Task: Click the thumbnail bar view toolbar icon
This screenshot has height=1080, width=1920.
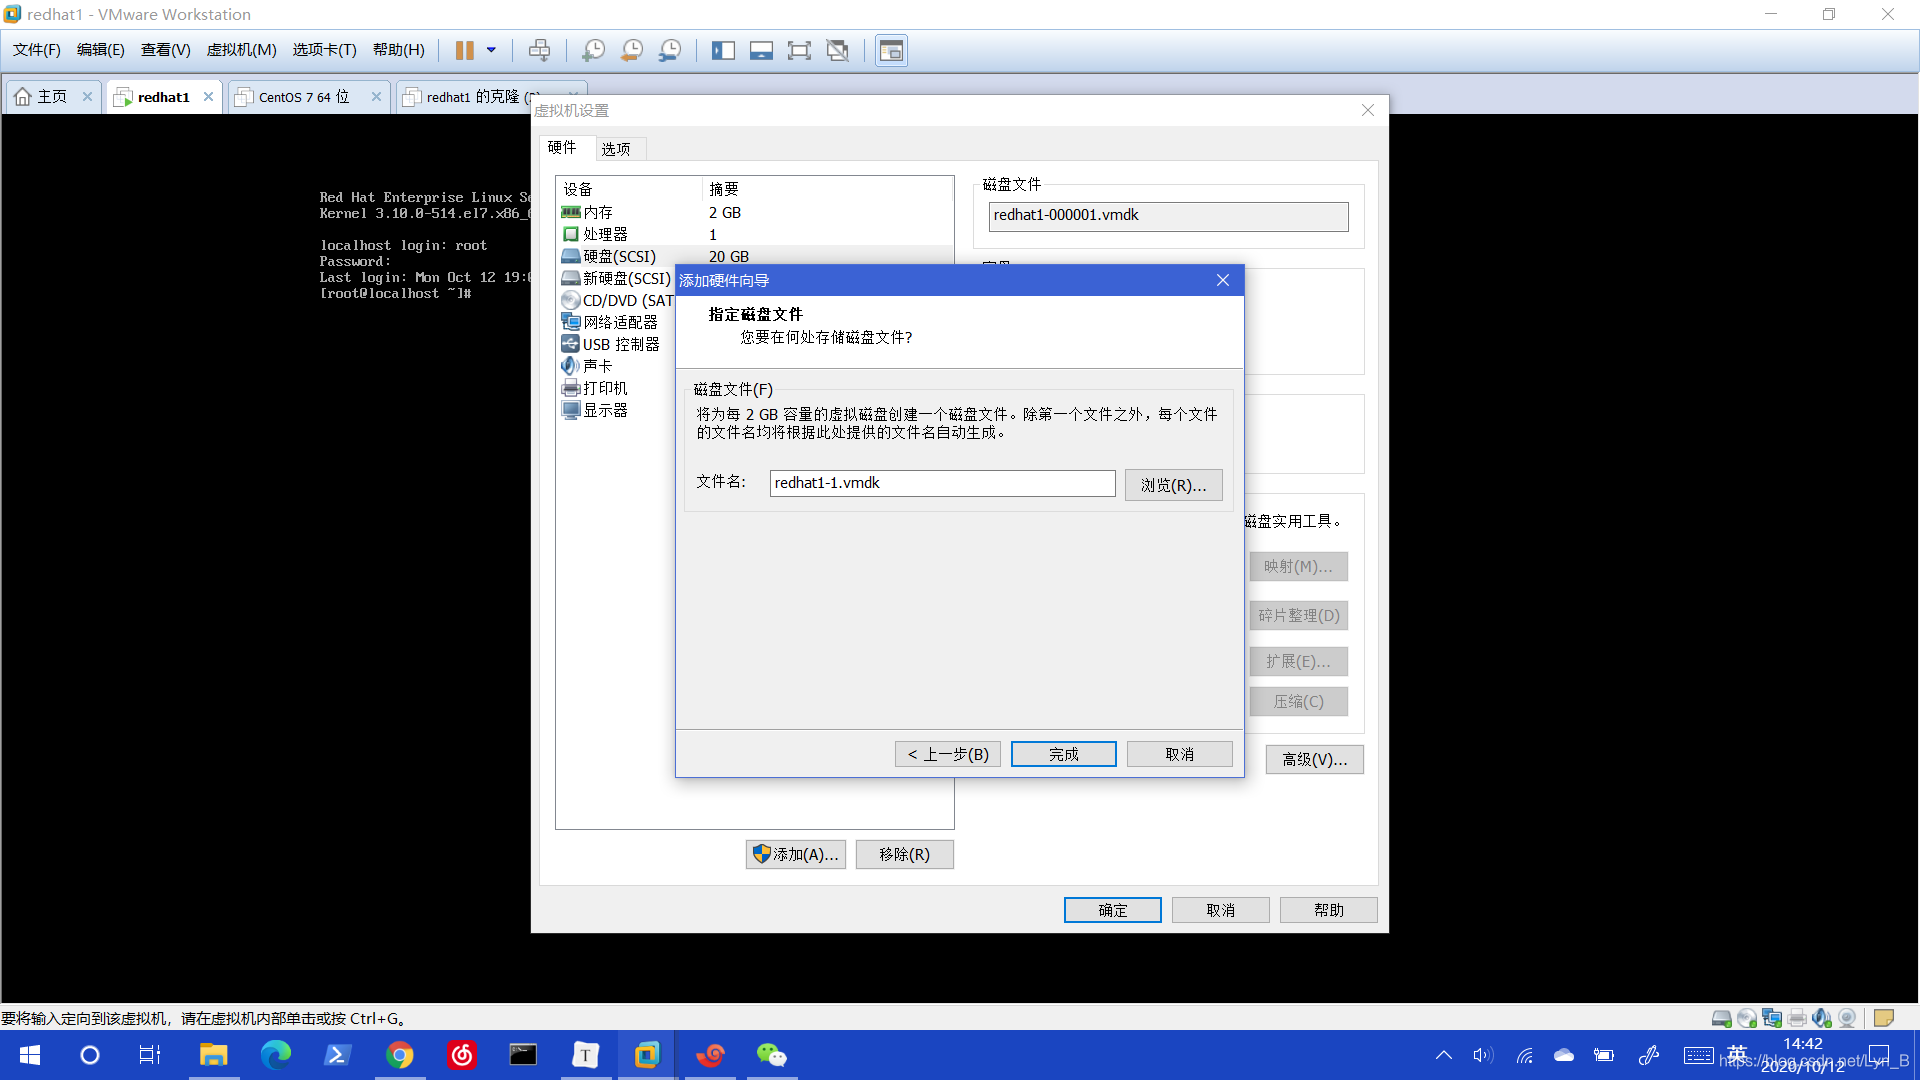Action: pos(761,50)
